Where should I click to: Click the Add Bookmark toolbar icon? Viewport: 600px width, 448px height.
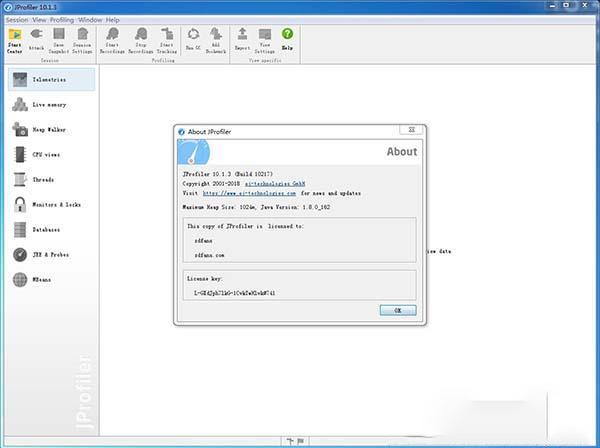(216, 41)
